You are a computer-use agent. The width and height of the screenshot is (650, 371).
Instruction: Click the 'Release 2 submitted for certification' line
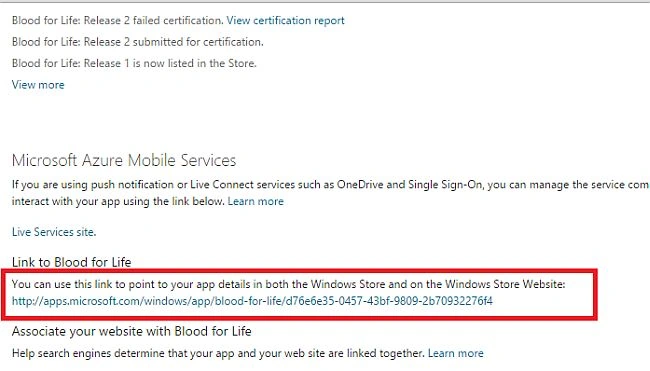(x=138, y=42)
